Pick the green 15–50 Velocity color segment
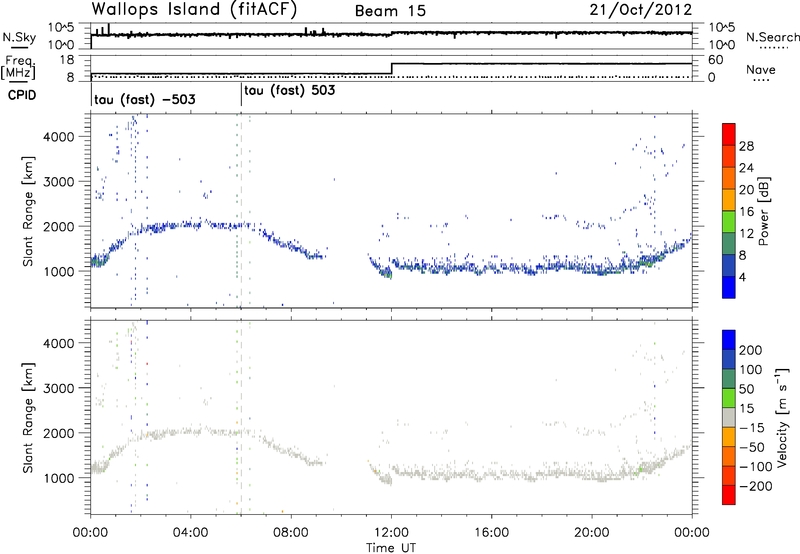The height and width of the screenshot is (554, 800). coord(729,398)
